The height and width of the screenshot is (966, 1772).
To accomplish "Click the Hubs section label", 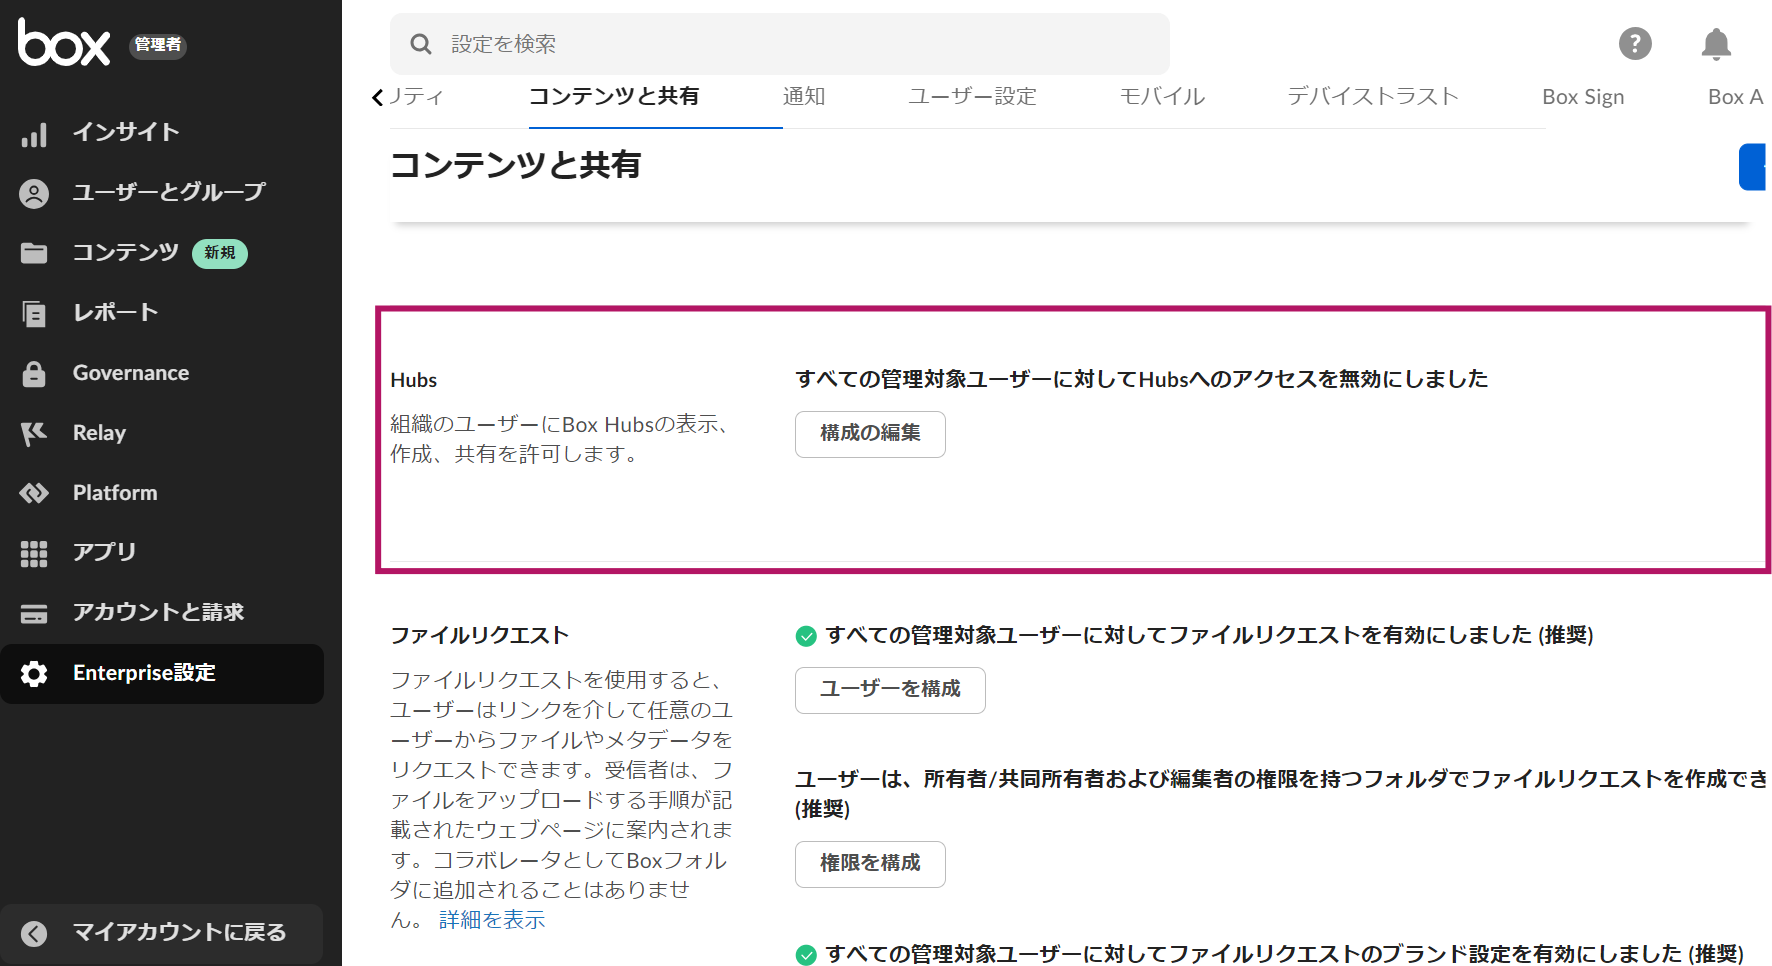I will (x=414, y=380).
